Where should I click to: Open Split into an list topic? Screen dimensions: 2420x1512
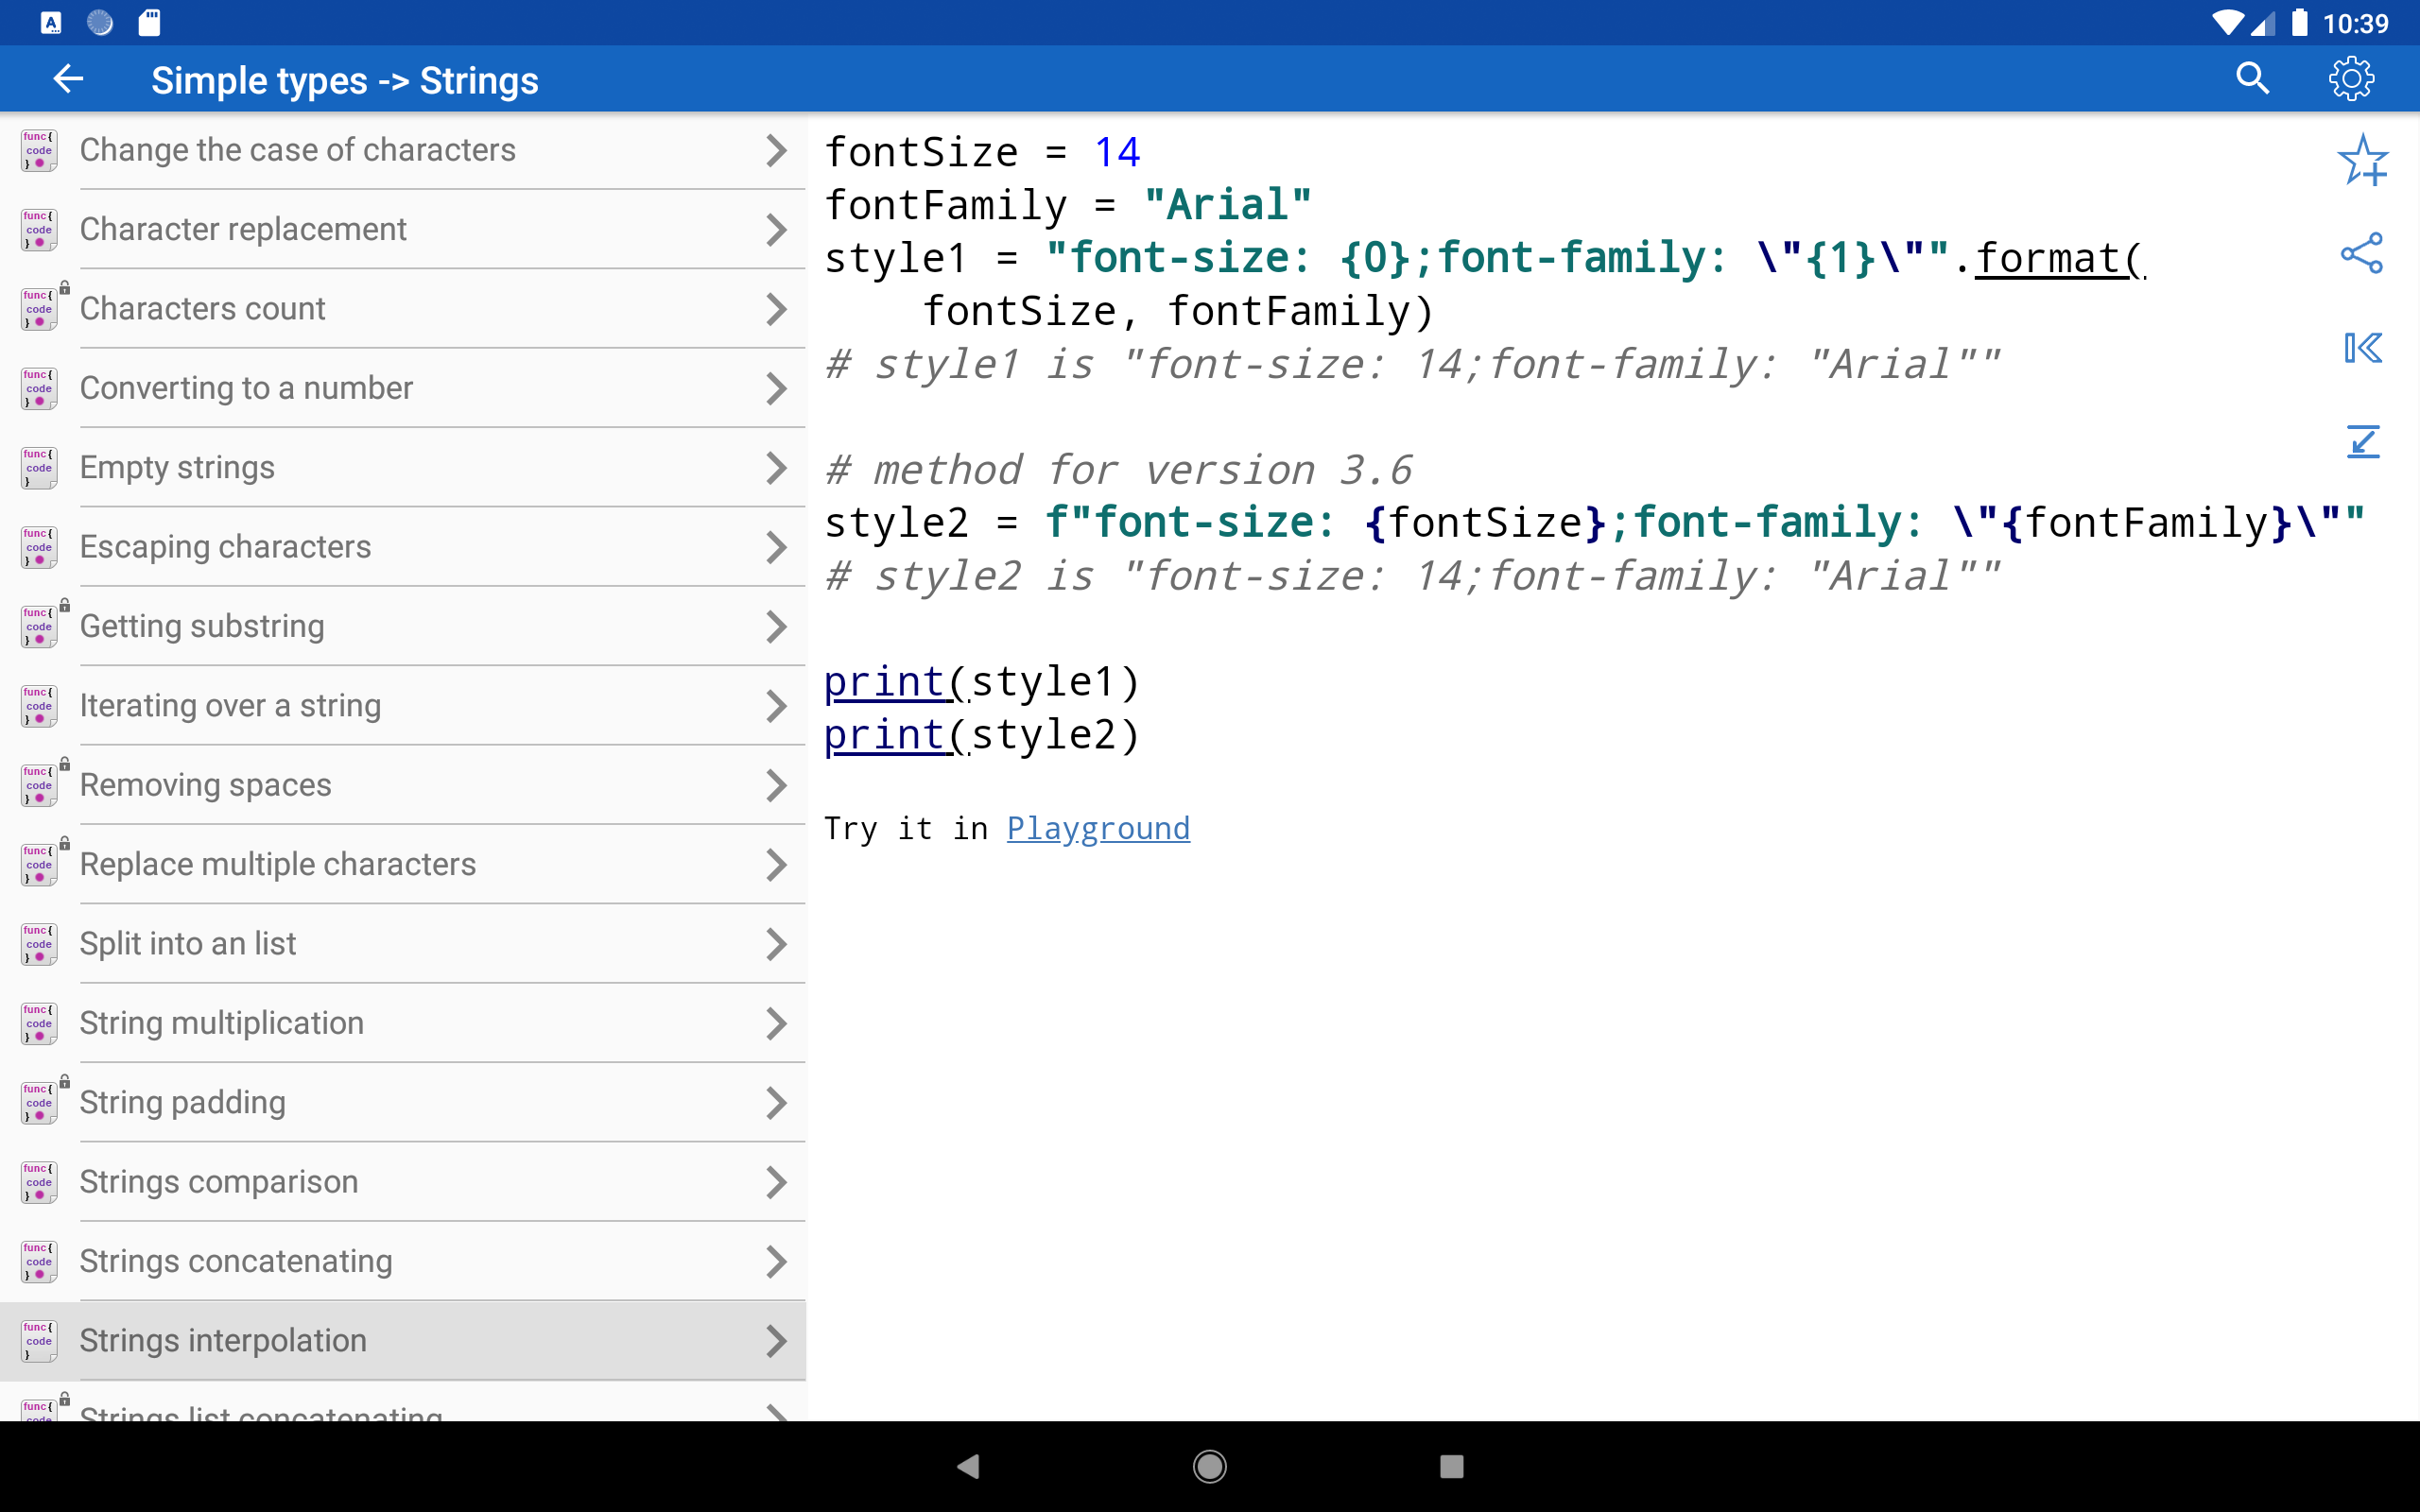403,944
